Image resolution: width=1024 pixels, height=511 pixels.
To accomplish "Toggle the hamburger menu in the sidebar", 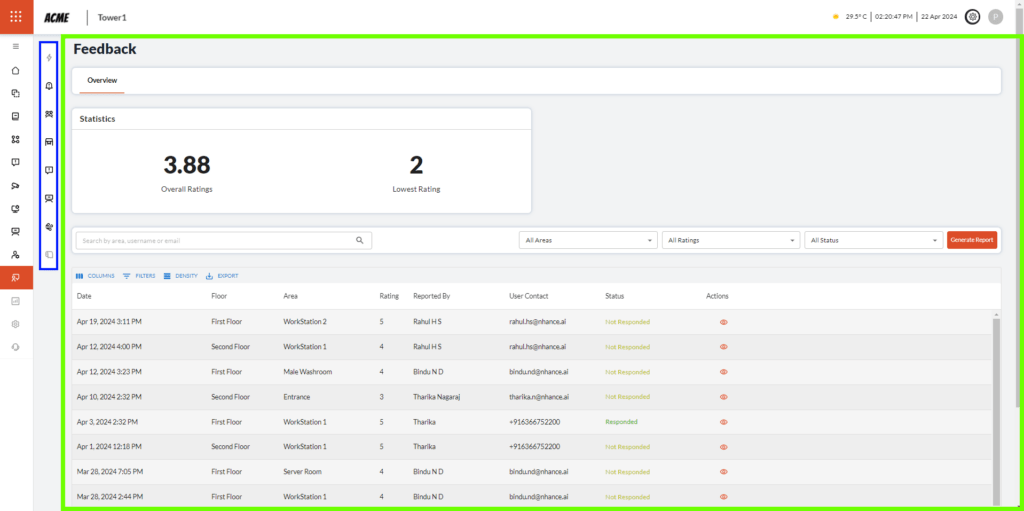I will point(15,47).
